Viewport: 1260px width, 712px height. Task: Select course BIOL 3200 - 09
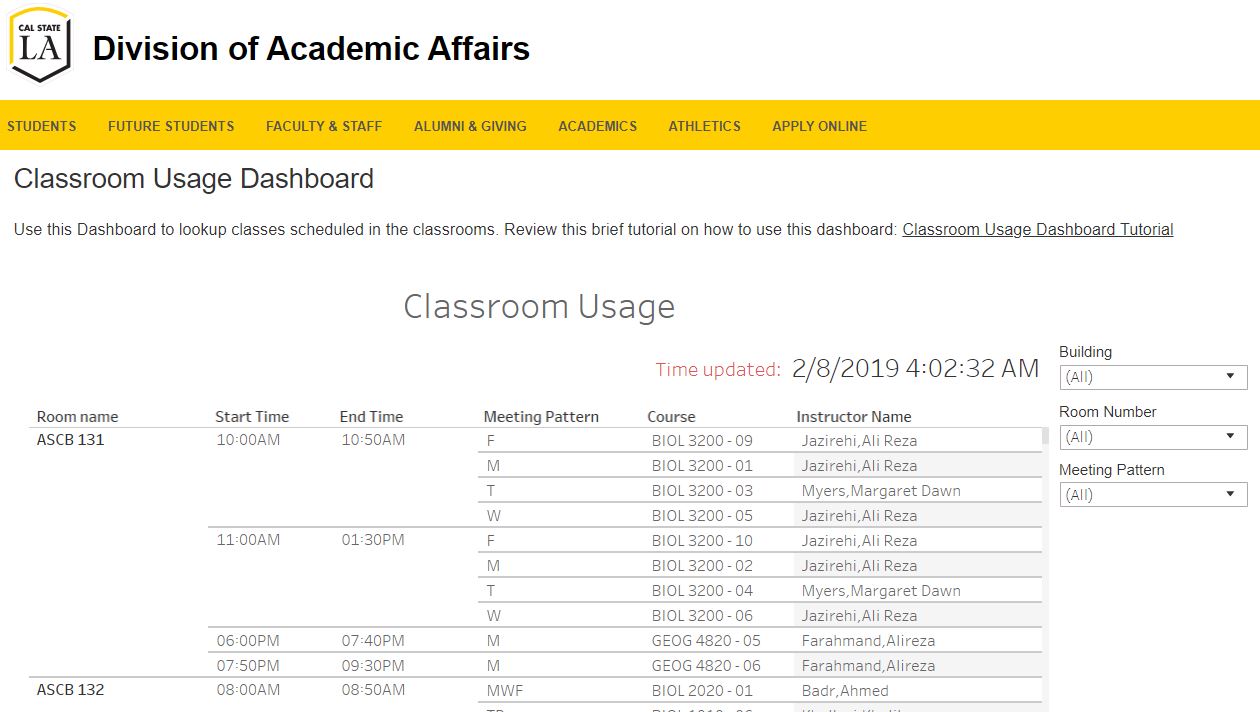[x=702, y=440]
